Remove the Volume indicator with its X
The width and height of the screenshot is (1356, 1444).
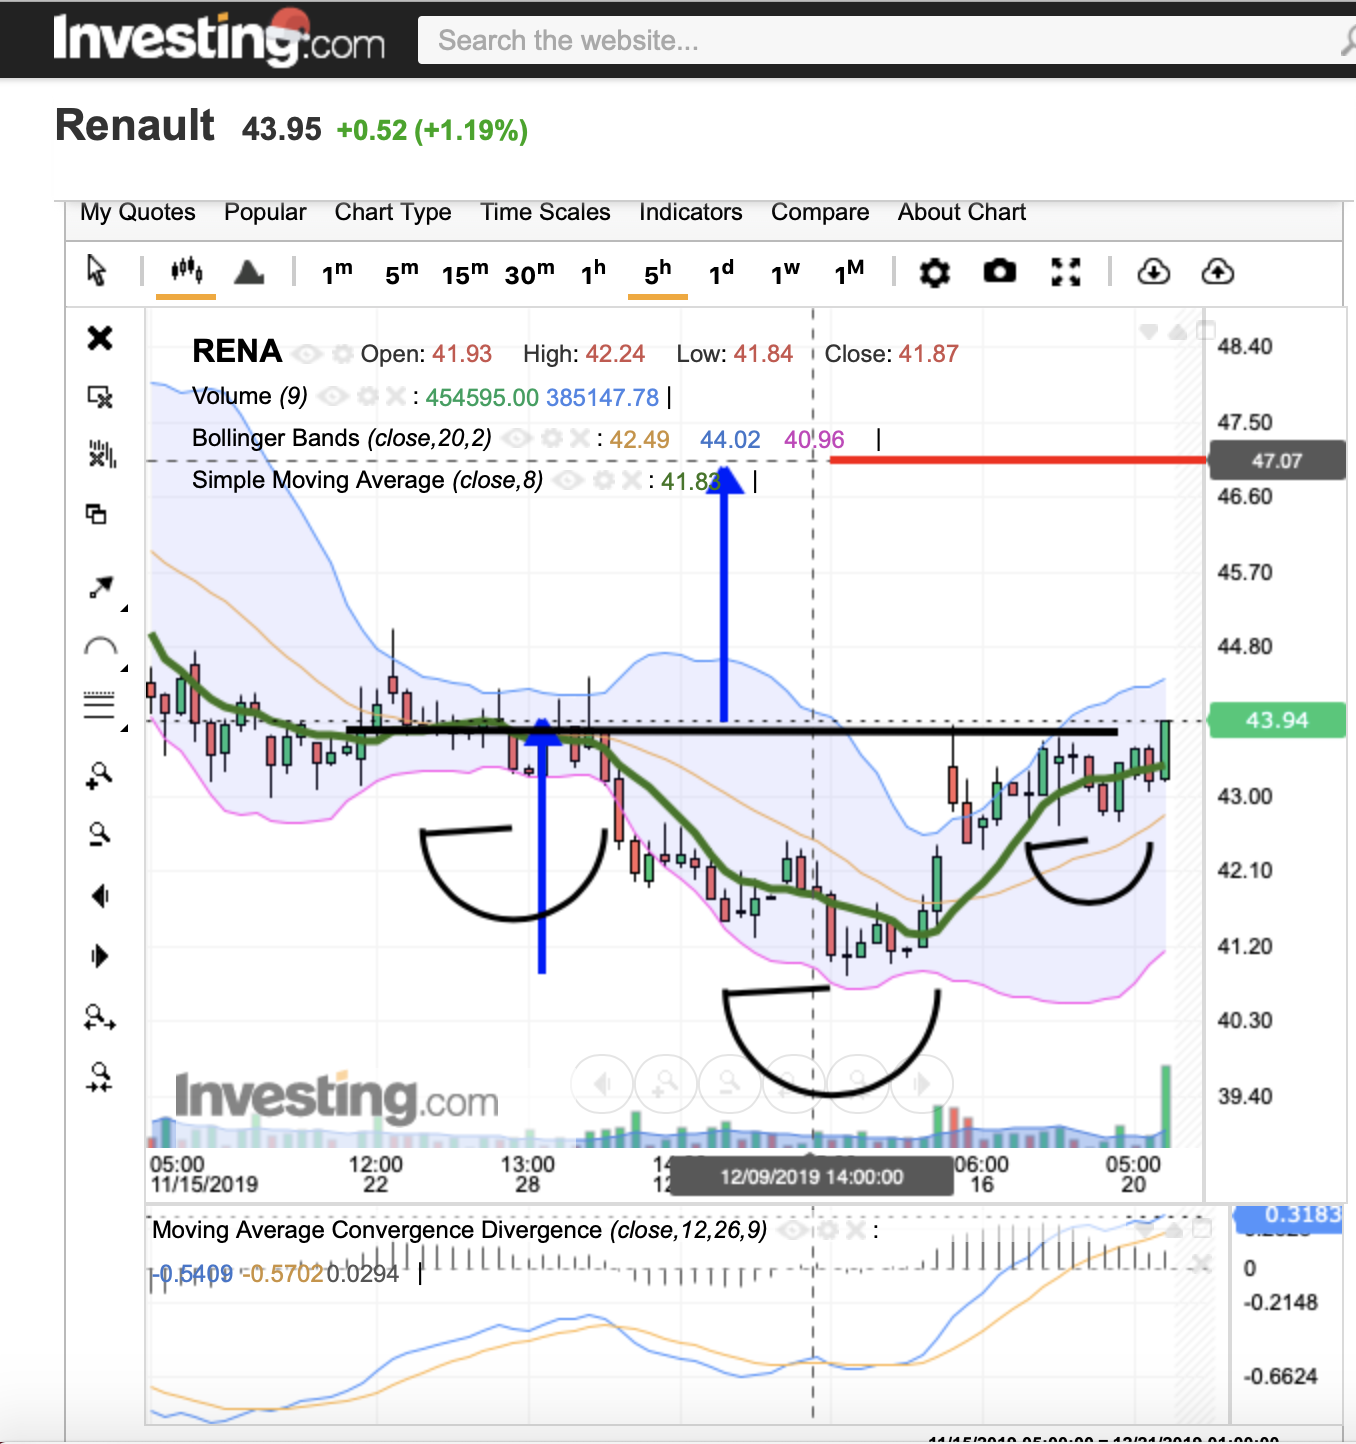click(x=395, y=397)
